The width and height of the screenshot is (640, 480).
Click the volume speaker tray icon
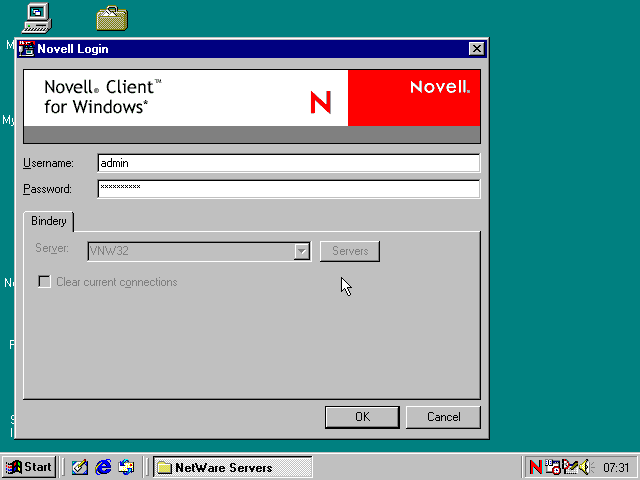pos(586,467)
